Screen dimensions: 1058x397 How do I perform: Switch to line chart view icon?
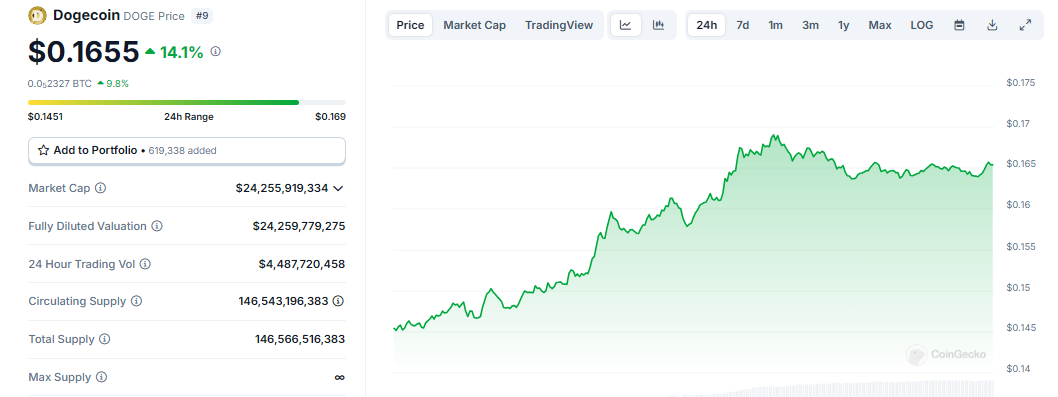click(625, 25)
